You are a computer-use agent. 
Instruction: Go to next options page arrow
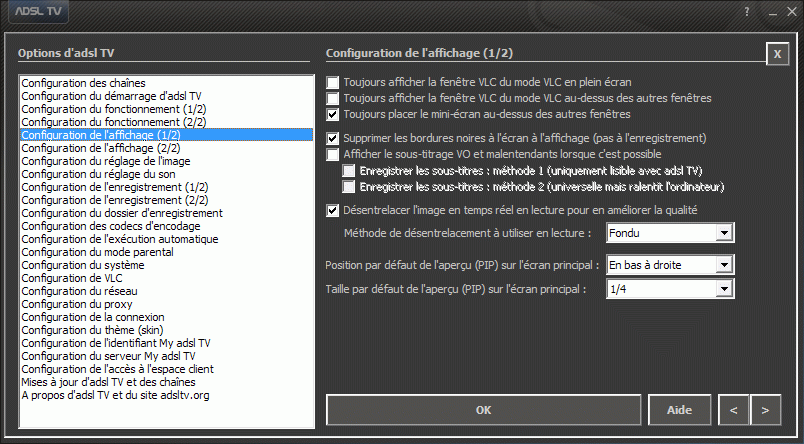[x=765, y=410]
